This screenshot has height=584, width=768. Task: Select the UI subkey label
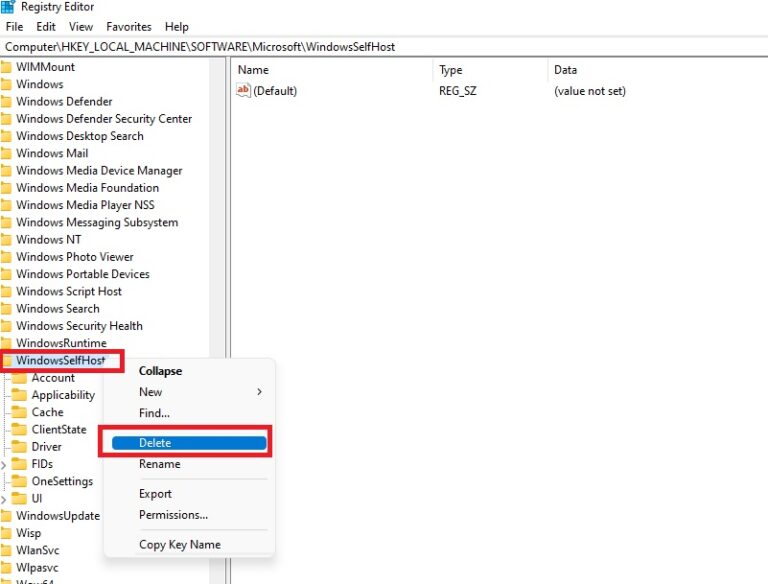37,498
